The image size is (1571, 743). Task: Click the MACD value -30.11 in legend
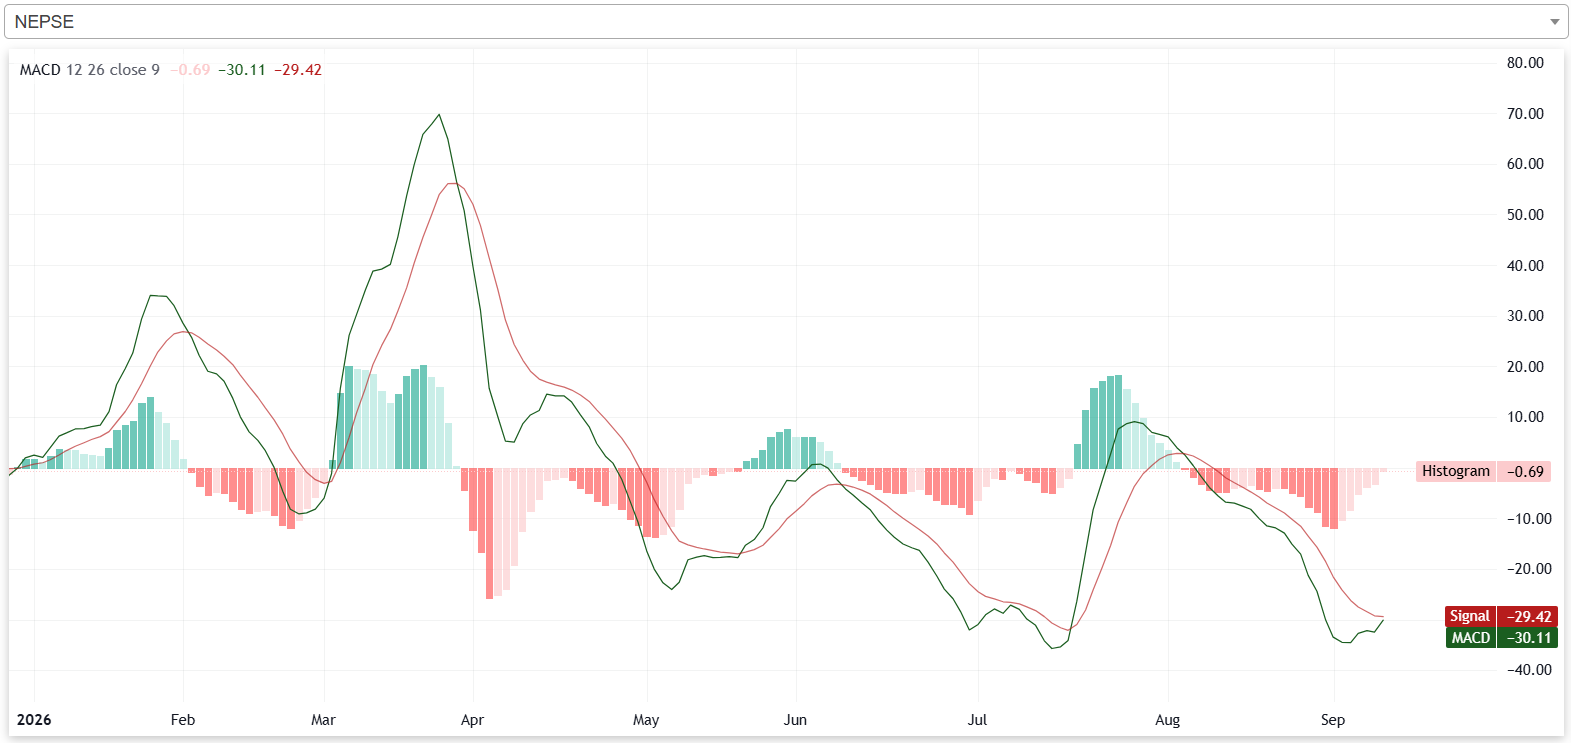242,70
